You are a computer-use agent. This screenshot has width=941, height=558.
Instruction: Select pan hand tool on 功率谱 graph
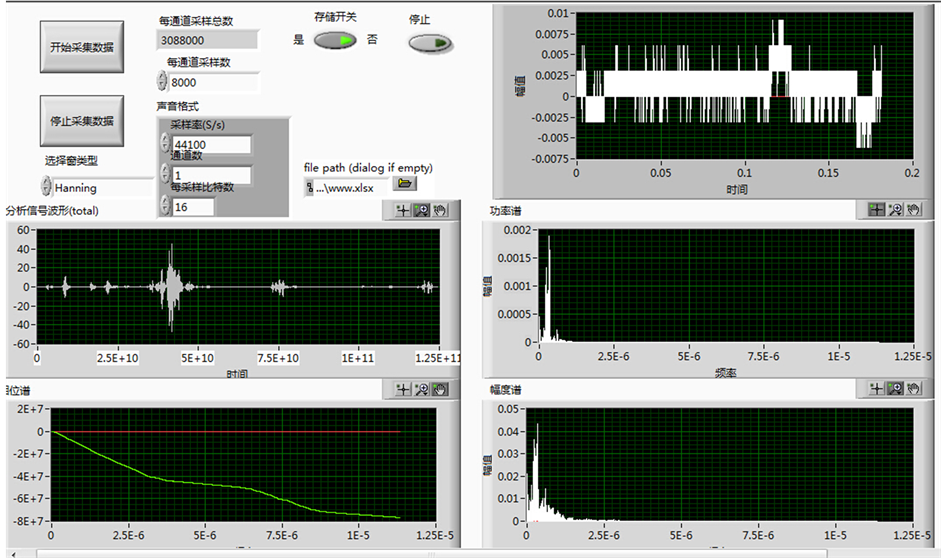tap(912, 210)
